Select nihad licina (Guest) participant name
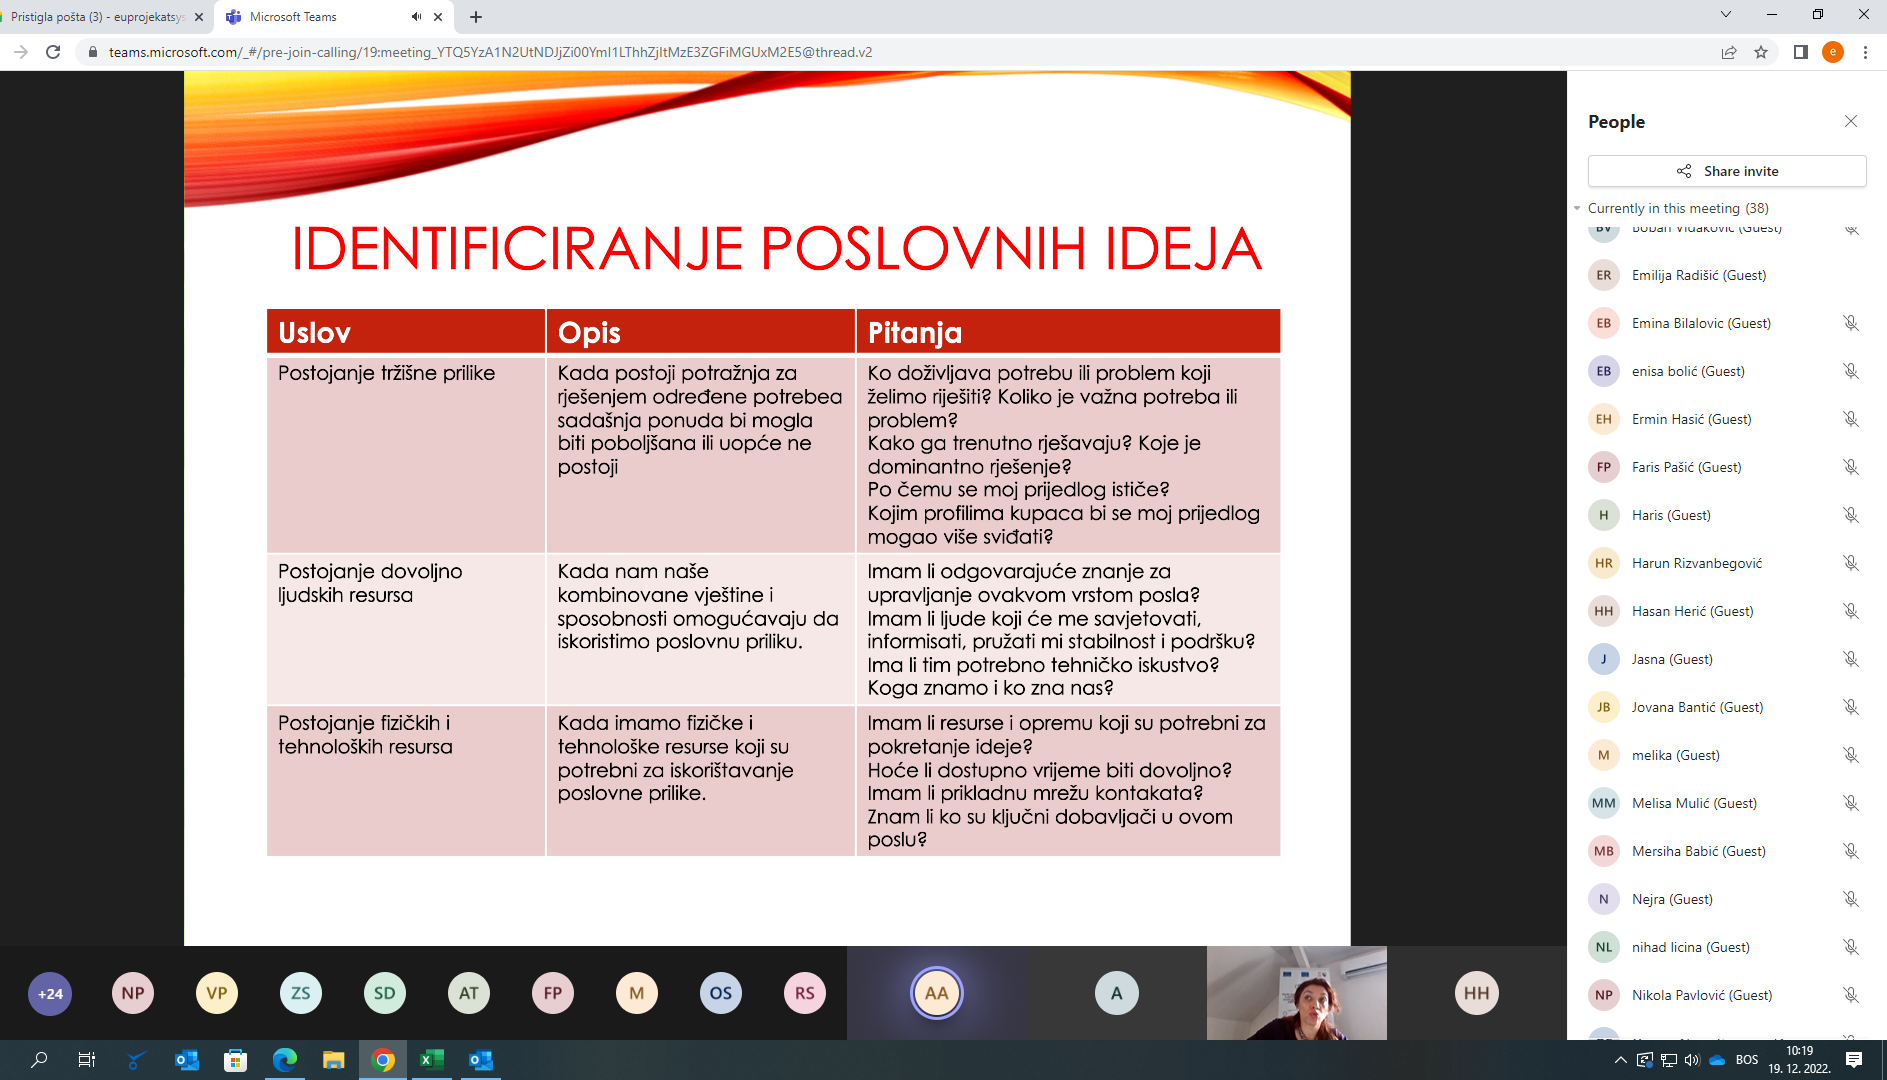 [x=1690, y=947]
